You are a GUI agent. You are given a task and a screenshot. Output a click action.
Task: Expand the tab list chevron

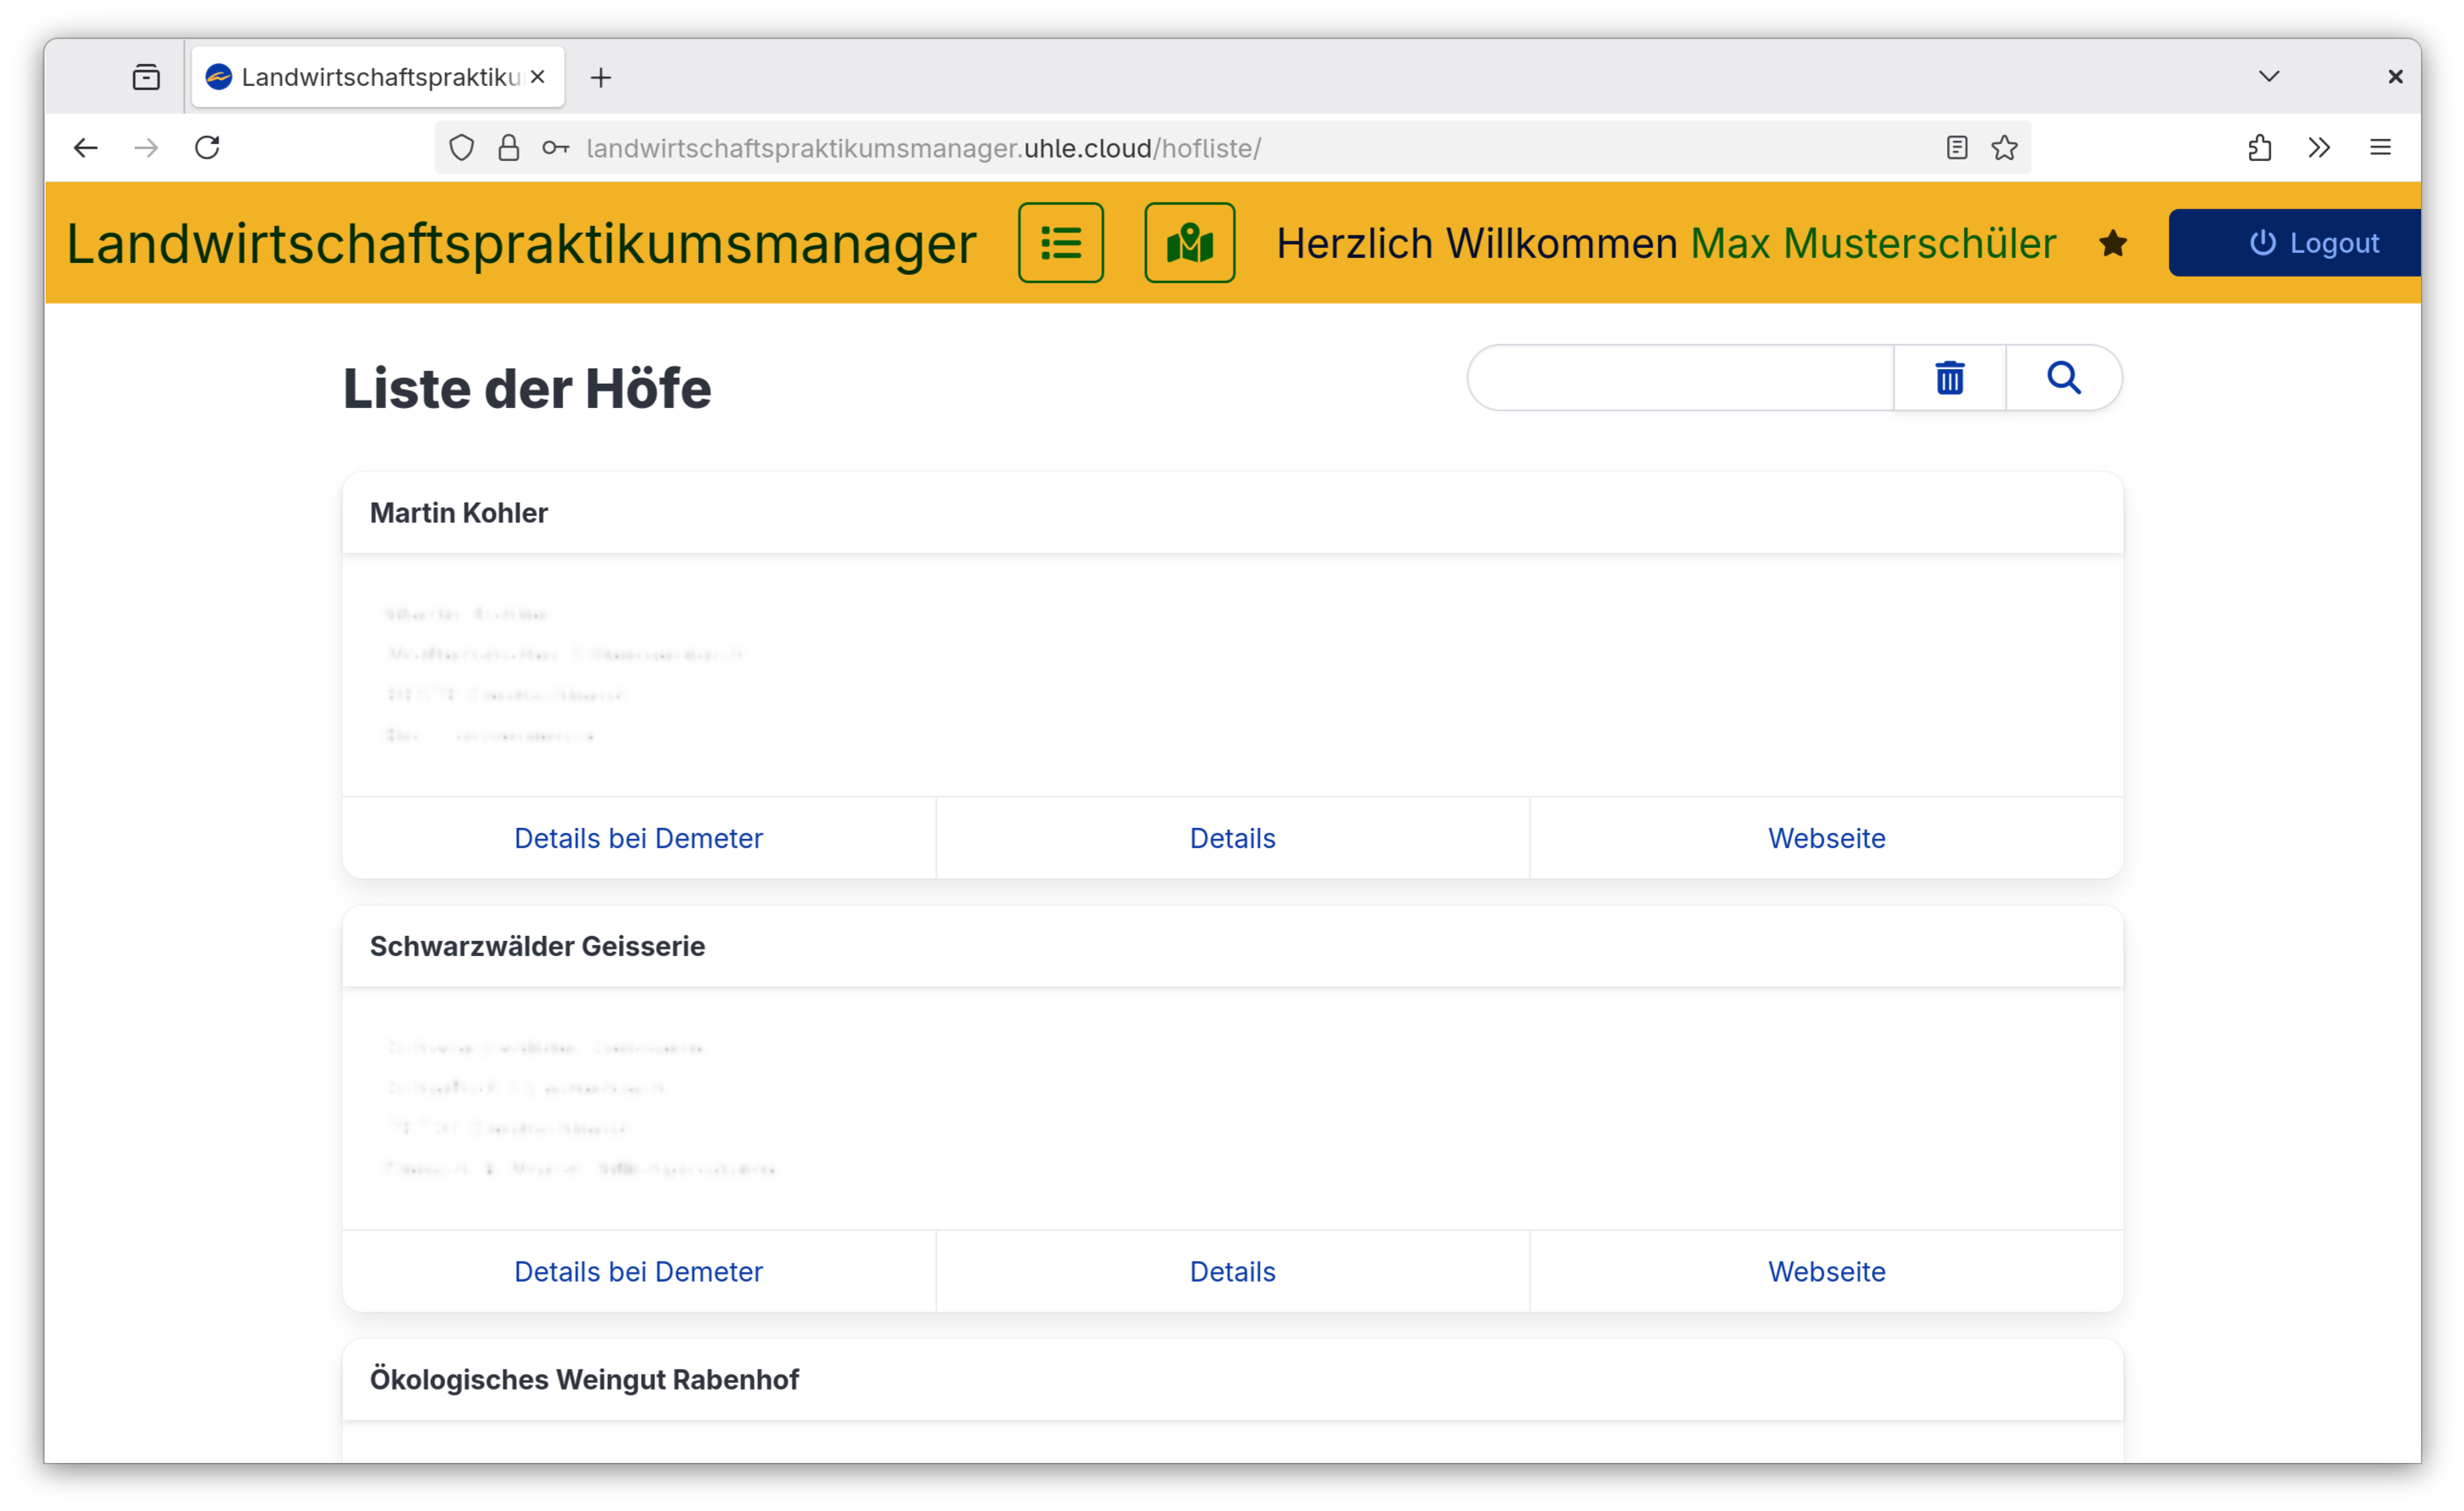(2269, 76)
